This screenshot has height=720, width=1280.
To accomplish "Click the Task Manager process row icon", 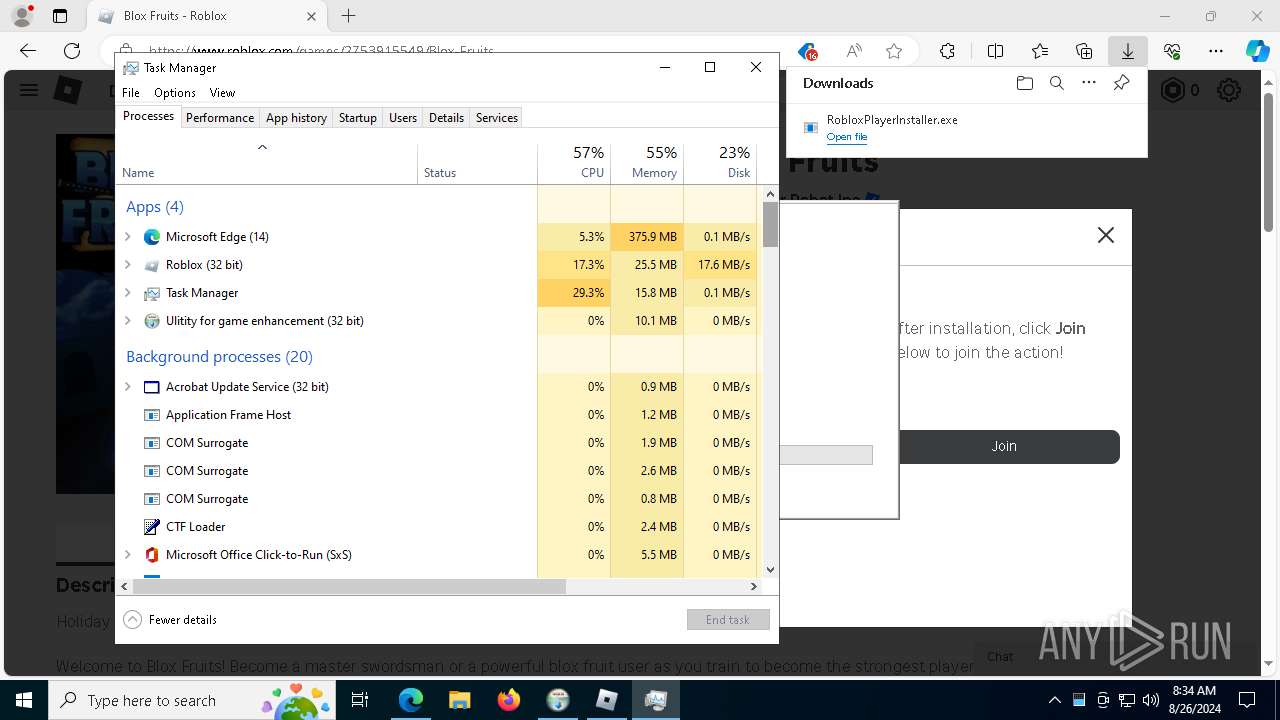I will [x=152, y=293].
